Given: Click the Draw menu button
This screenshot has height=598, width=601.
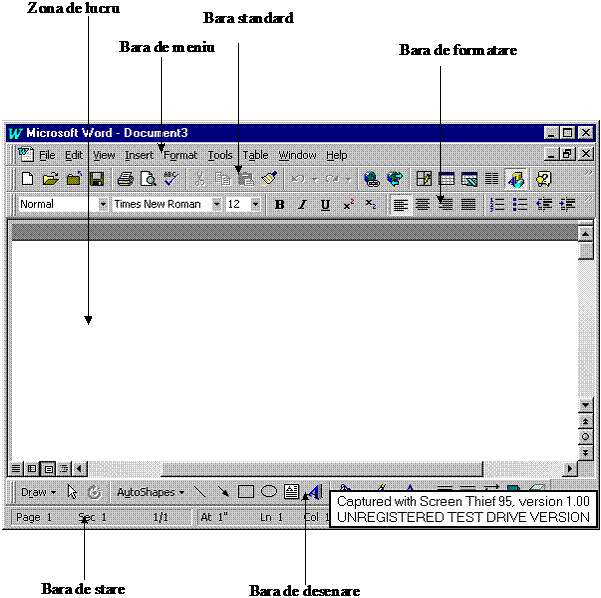Looking at the screenshot, I should pyautogui.click(x=38, y=492).
